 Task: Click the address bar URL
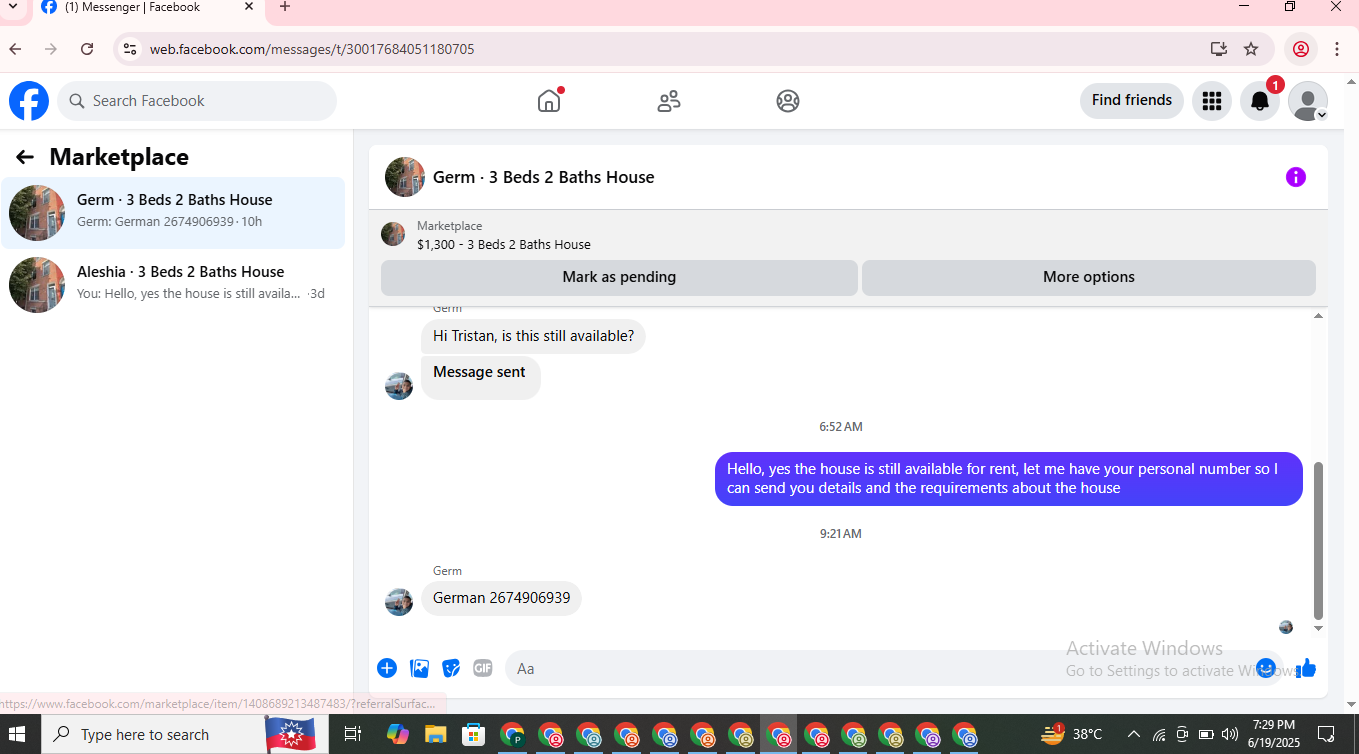tap(312, 49)
